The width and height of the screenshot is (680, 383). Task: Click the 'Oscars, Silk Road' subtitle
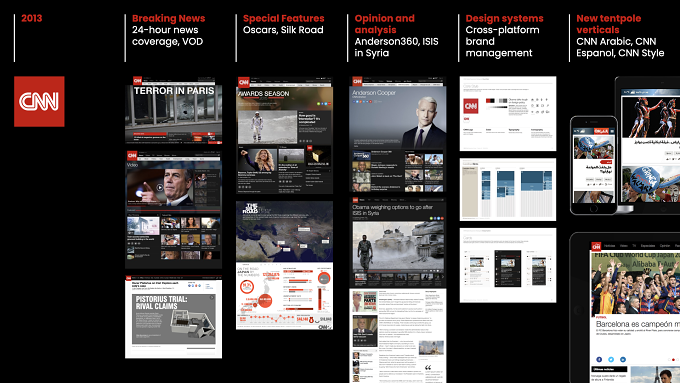[283, 30]
